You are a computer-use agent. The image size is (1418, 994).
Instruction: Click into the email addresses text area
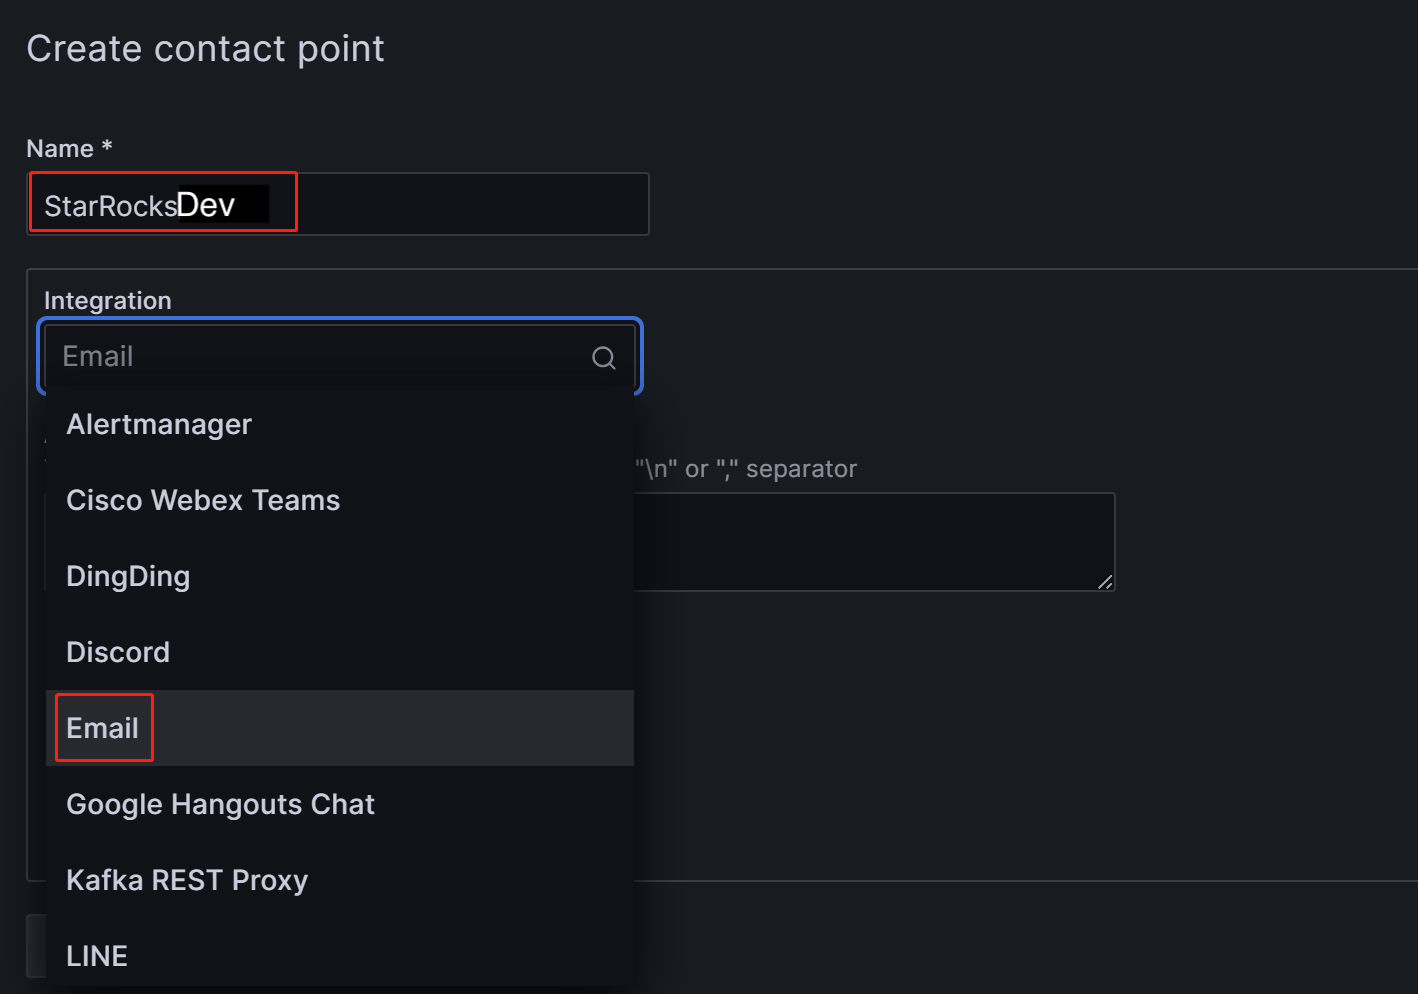870,541
